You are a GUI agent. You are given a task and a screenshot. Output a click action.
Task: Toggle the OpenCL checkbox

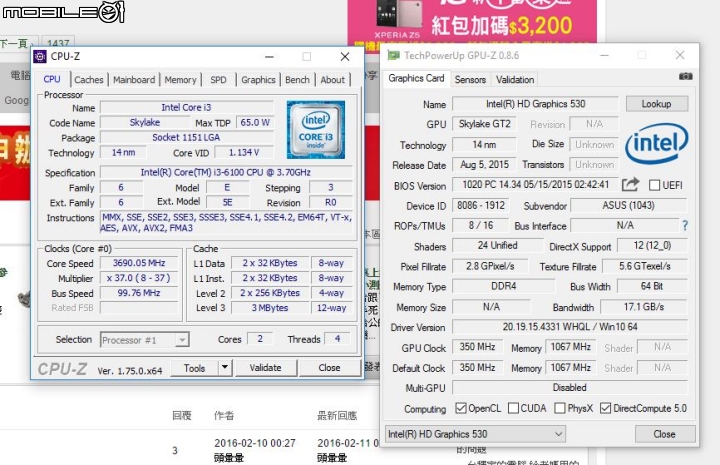(x=461, y=408)
